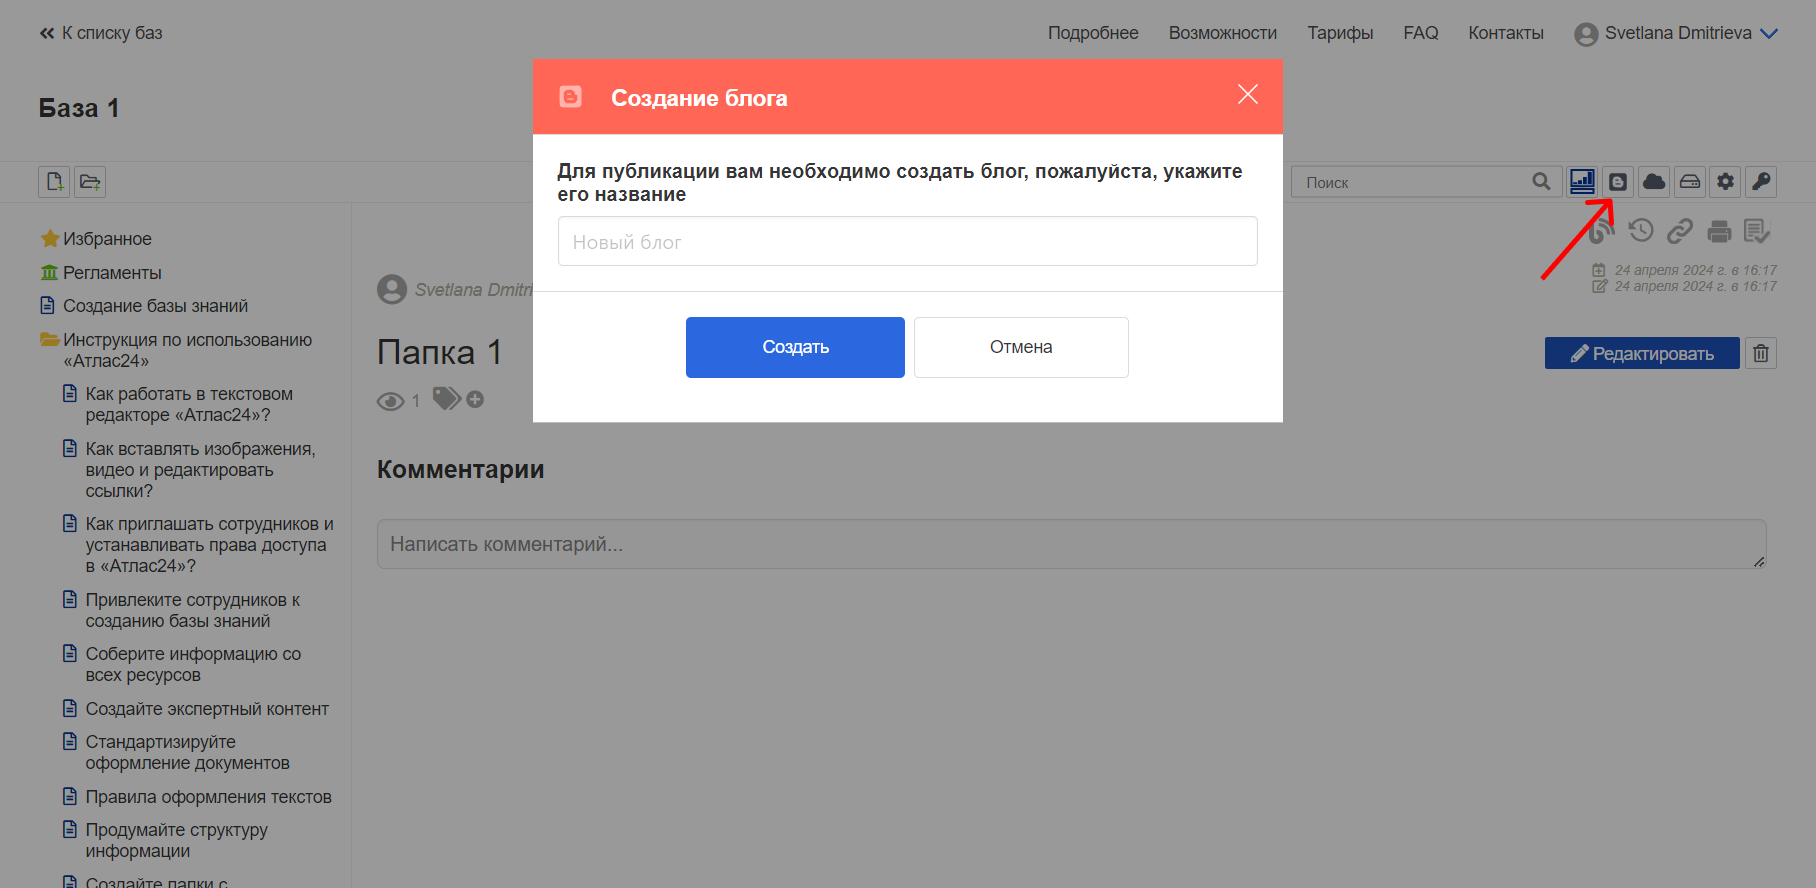Click the База 1 heading
The image size is (1816, 888).
[79, 108]
